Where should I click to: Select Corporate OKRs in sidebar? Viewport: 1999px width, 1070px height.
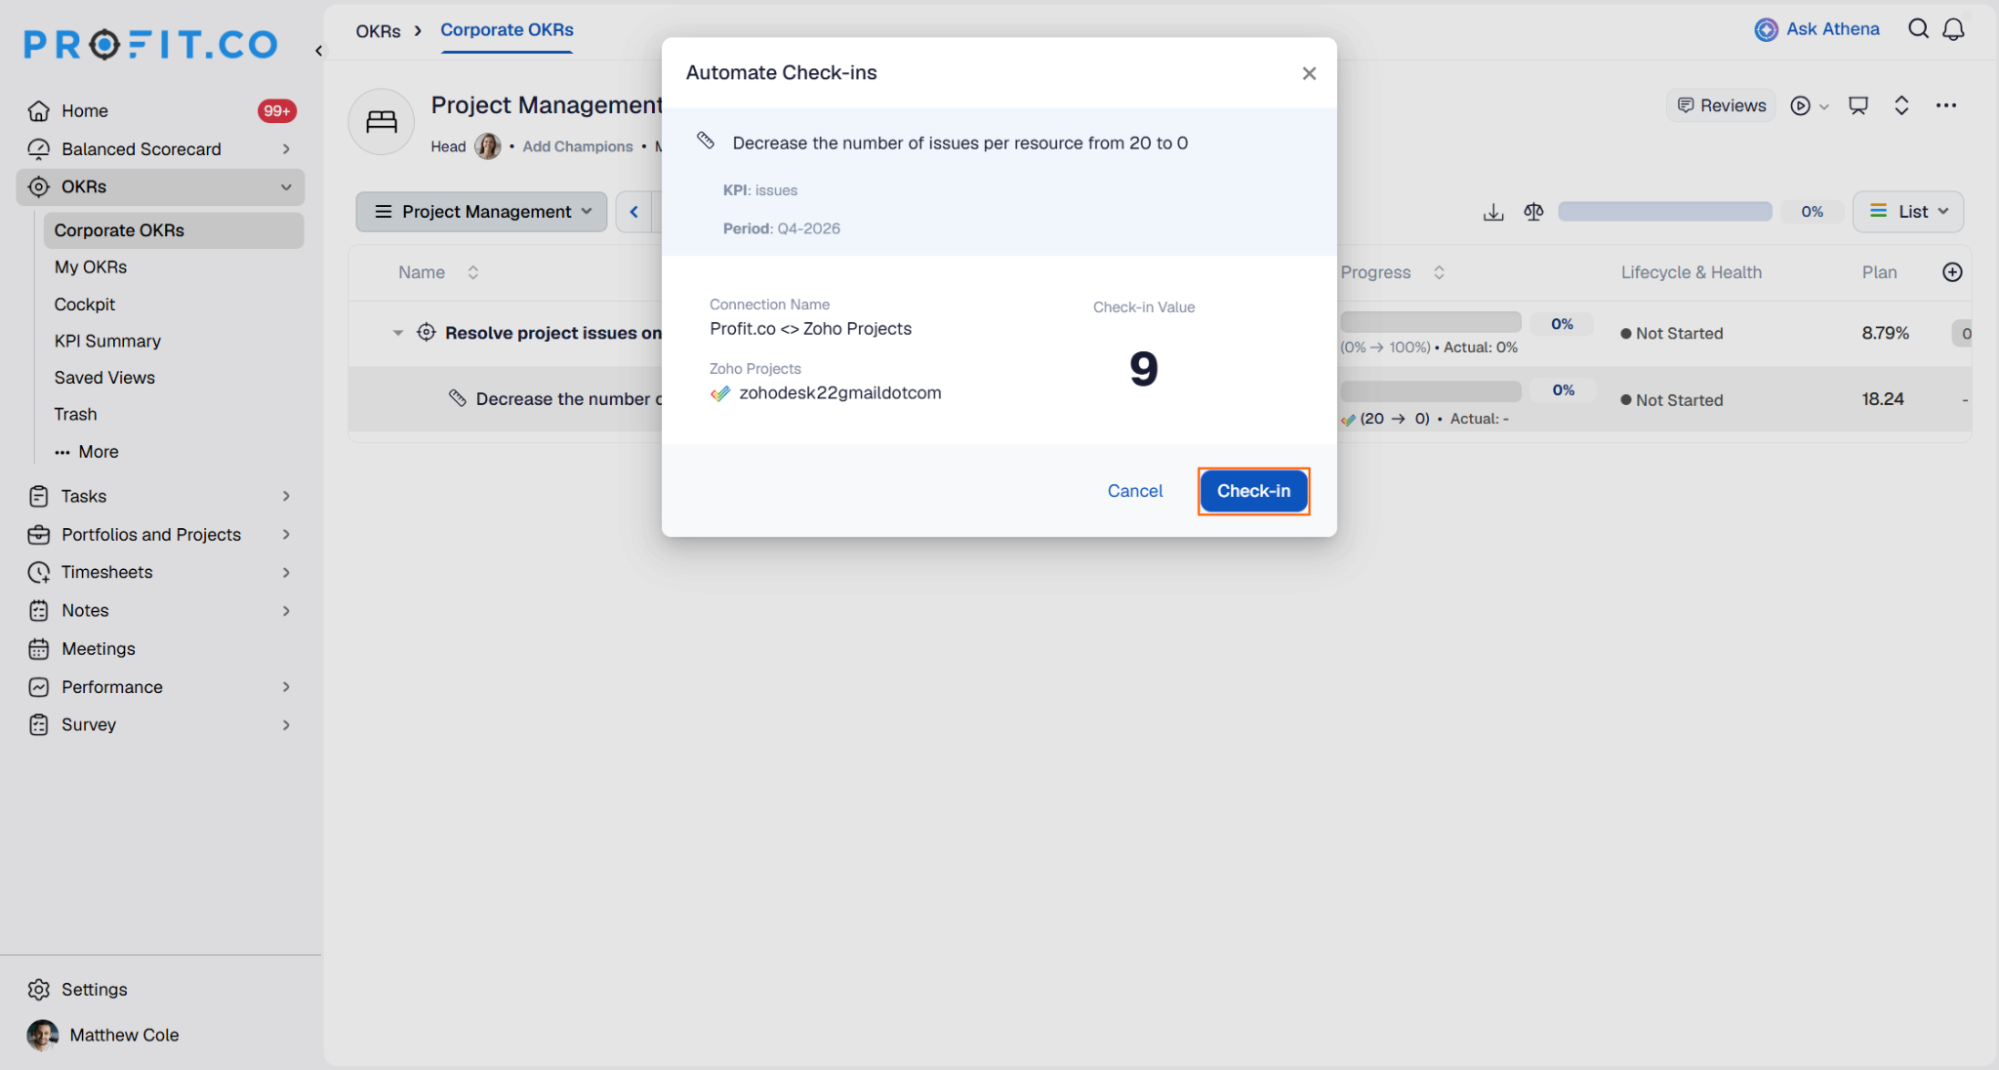click(173, 230)
